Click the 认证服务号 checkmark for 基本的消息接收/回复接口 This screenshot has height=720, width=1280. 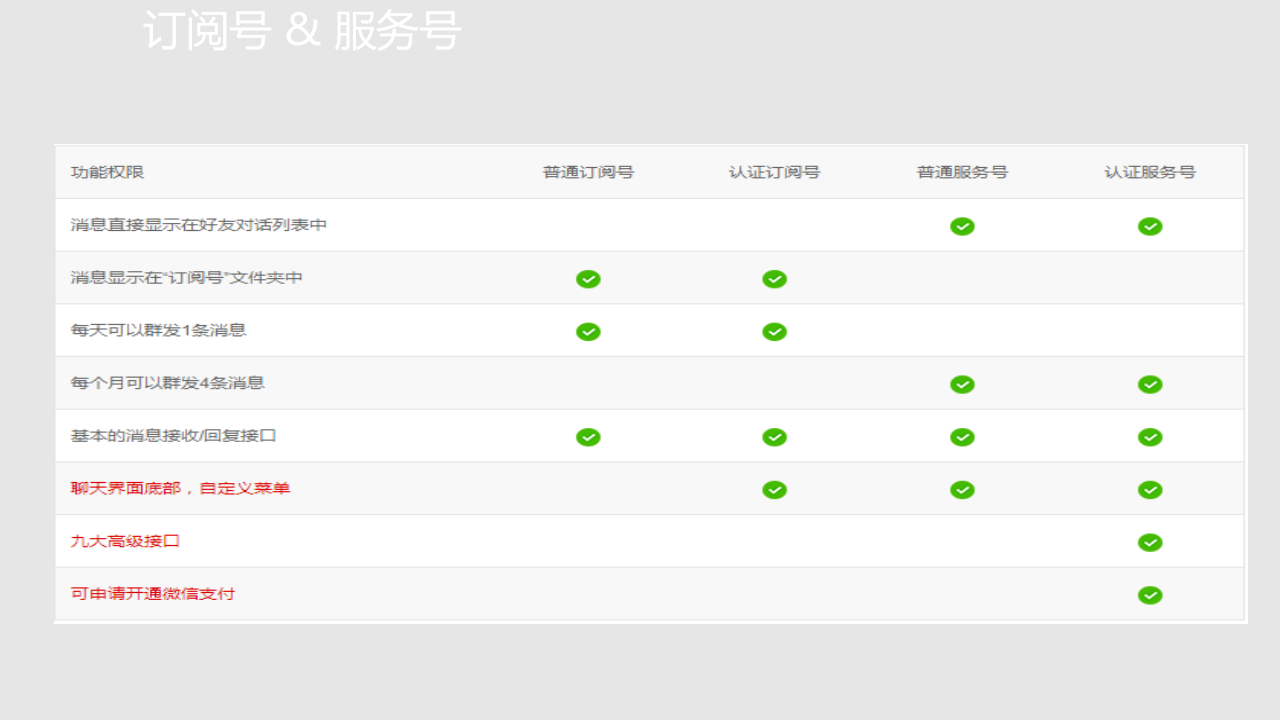1150,437
